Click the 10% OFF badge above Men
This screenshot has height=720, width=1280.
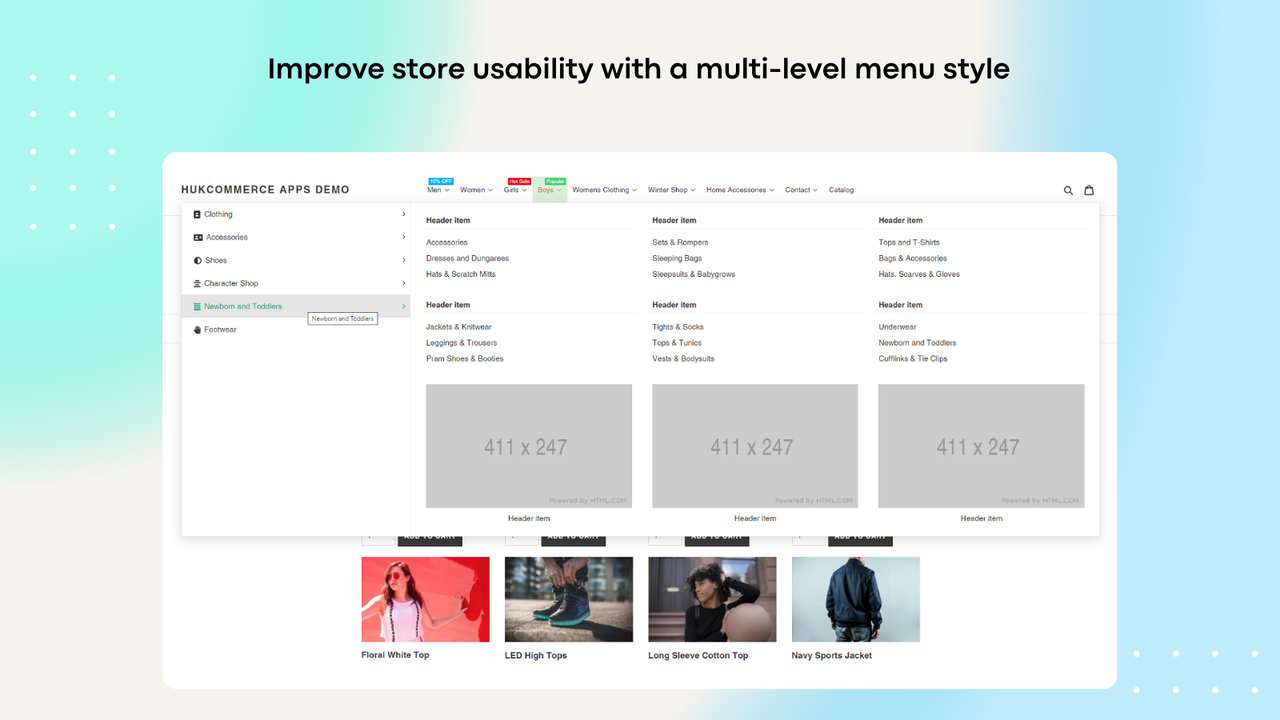pyautogui.click(x=440, y=181)
